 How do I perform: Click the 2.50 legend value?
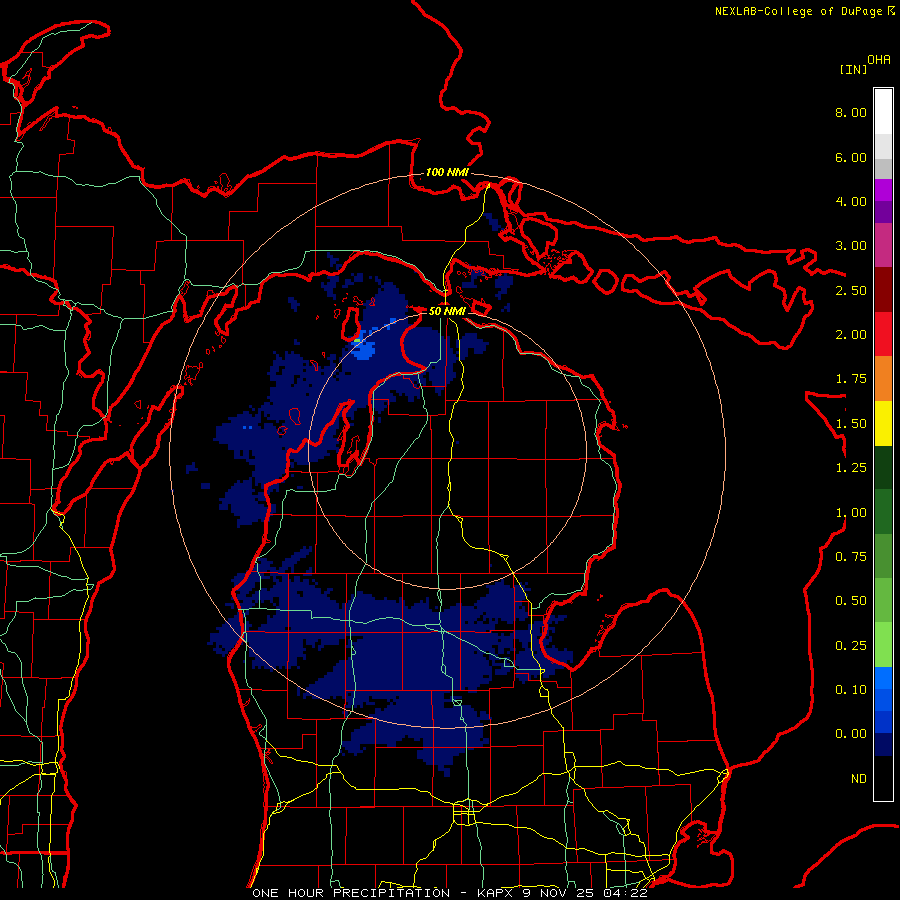tap(851, 290)
